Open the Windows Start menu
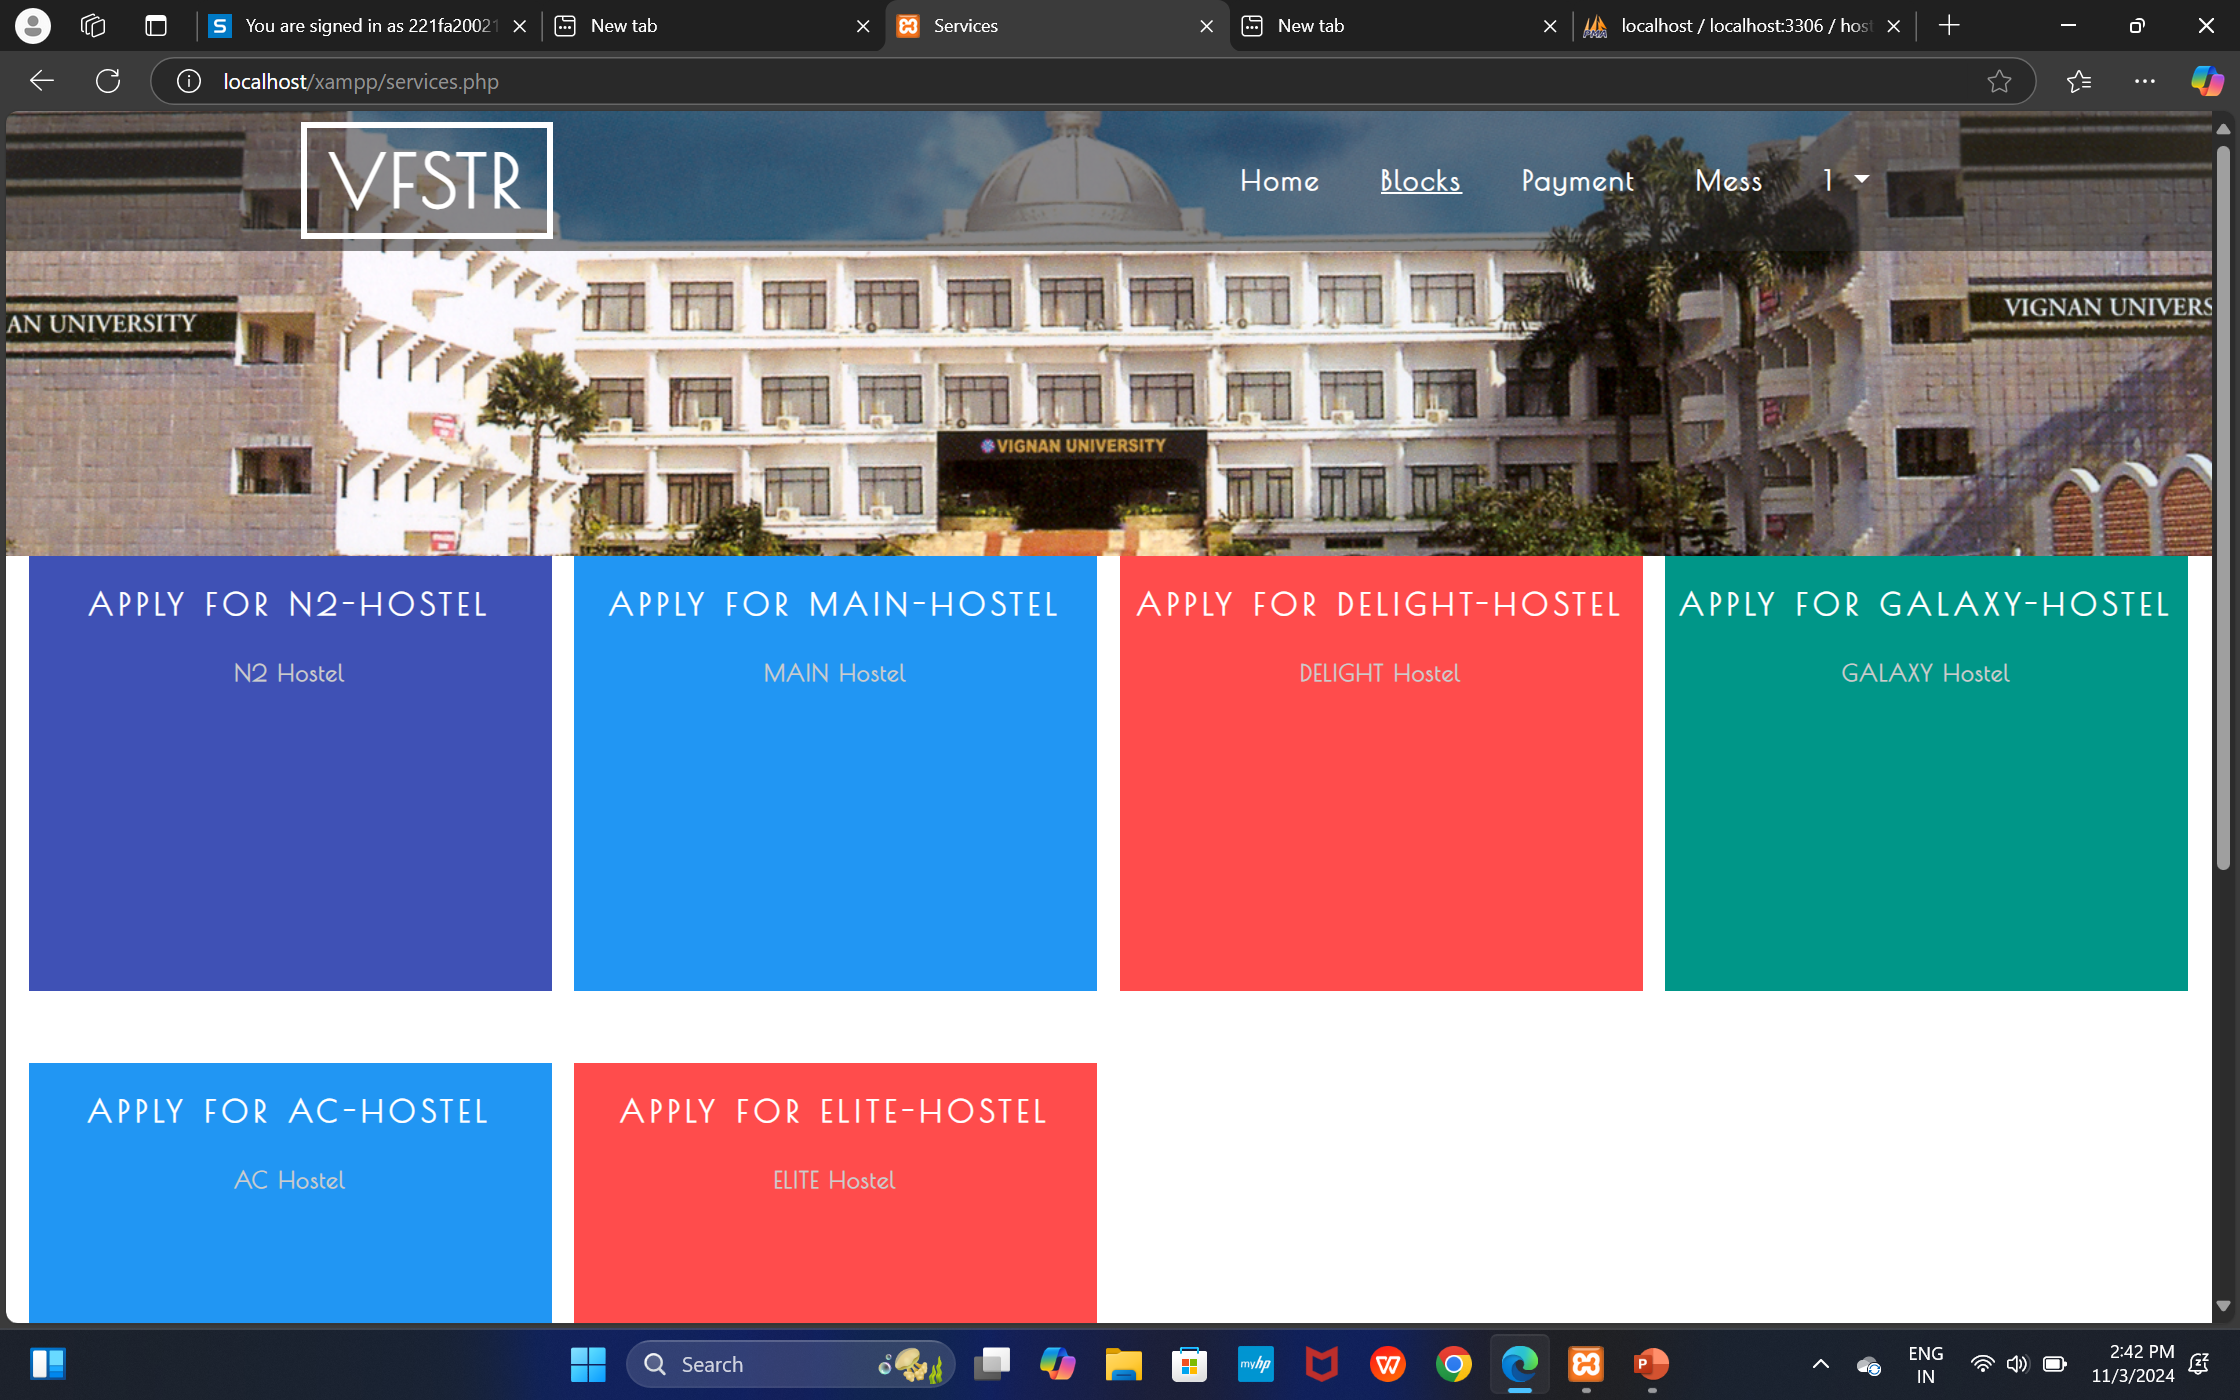 tap(588, 1364)
